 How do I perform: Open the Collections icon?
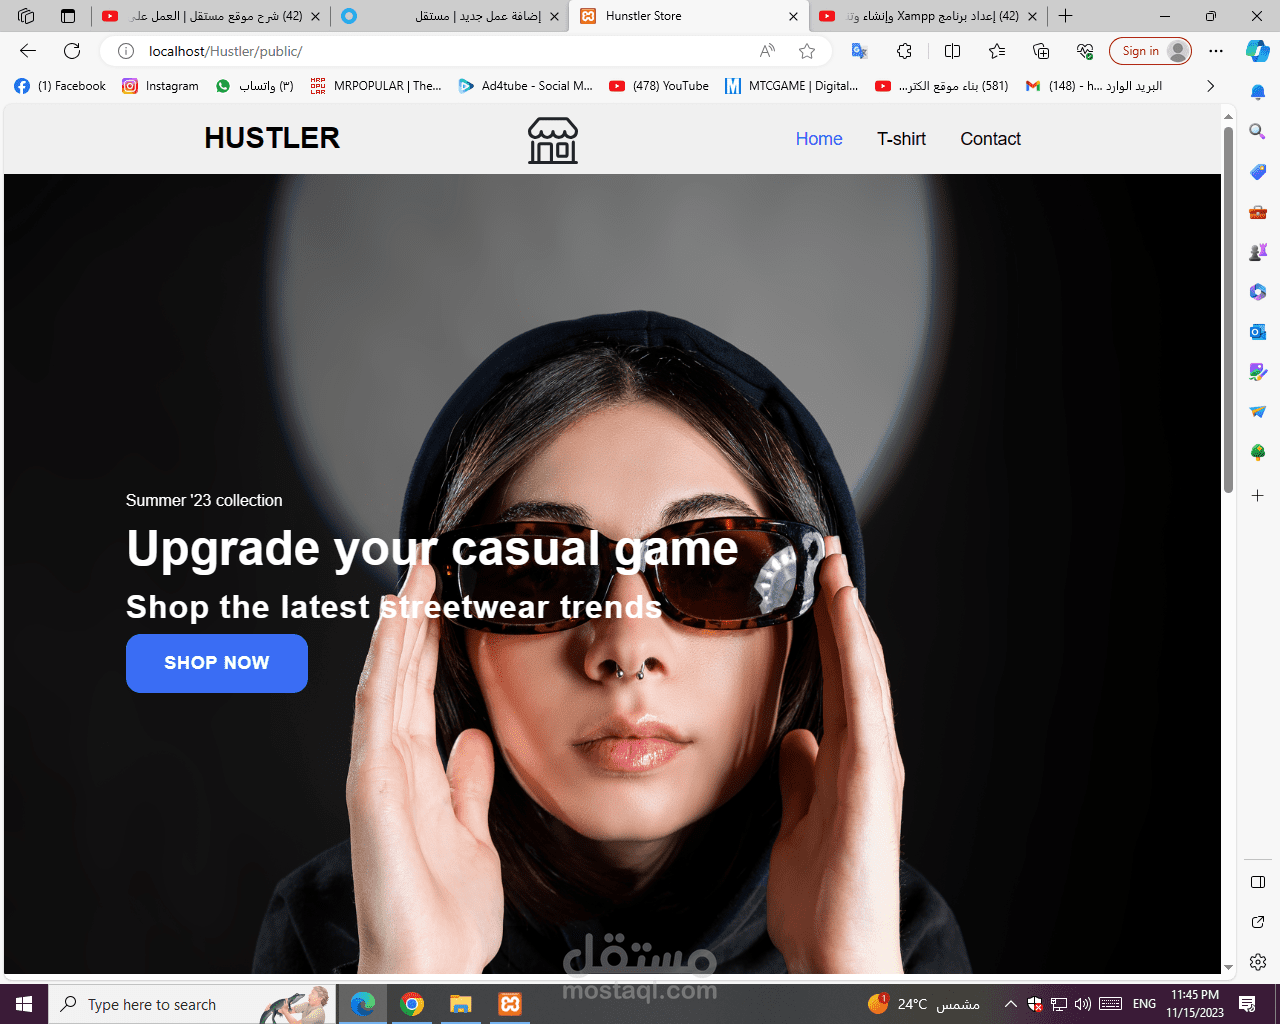tap(1041, 51)
